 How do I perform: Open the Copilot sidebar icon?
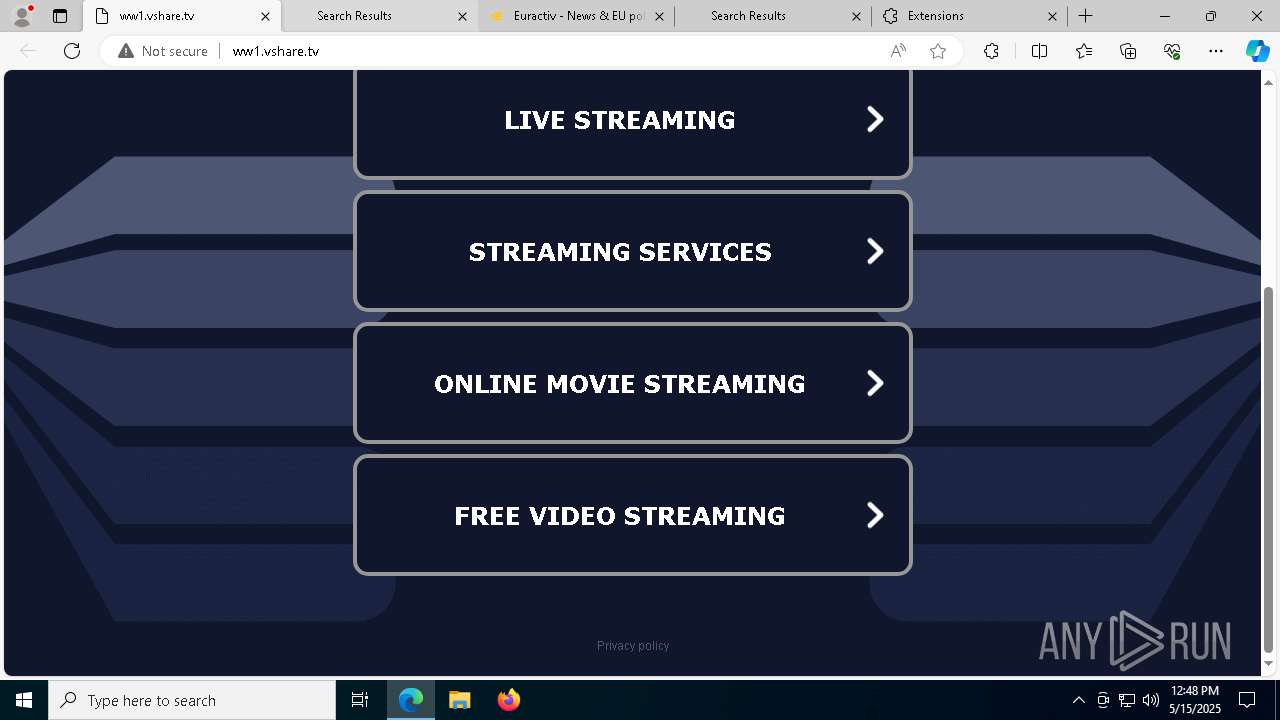(1257, 51)
